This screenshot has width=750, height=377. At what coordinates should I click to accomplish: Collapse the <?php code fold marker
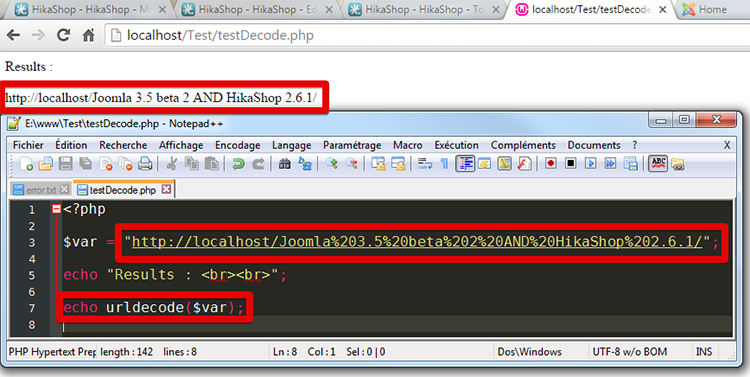pos(56,209)
